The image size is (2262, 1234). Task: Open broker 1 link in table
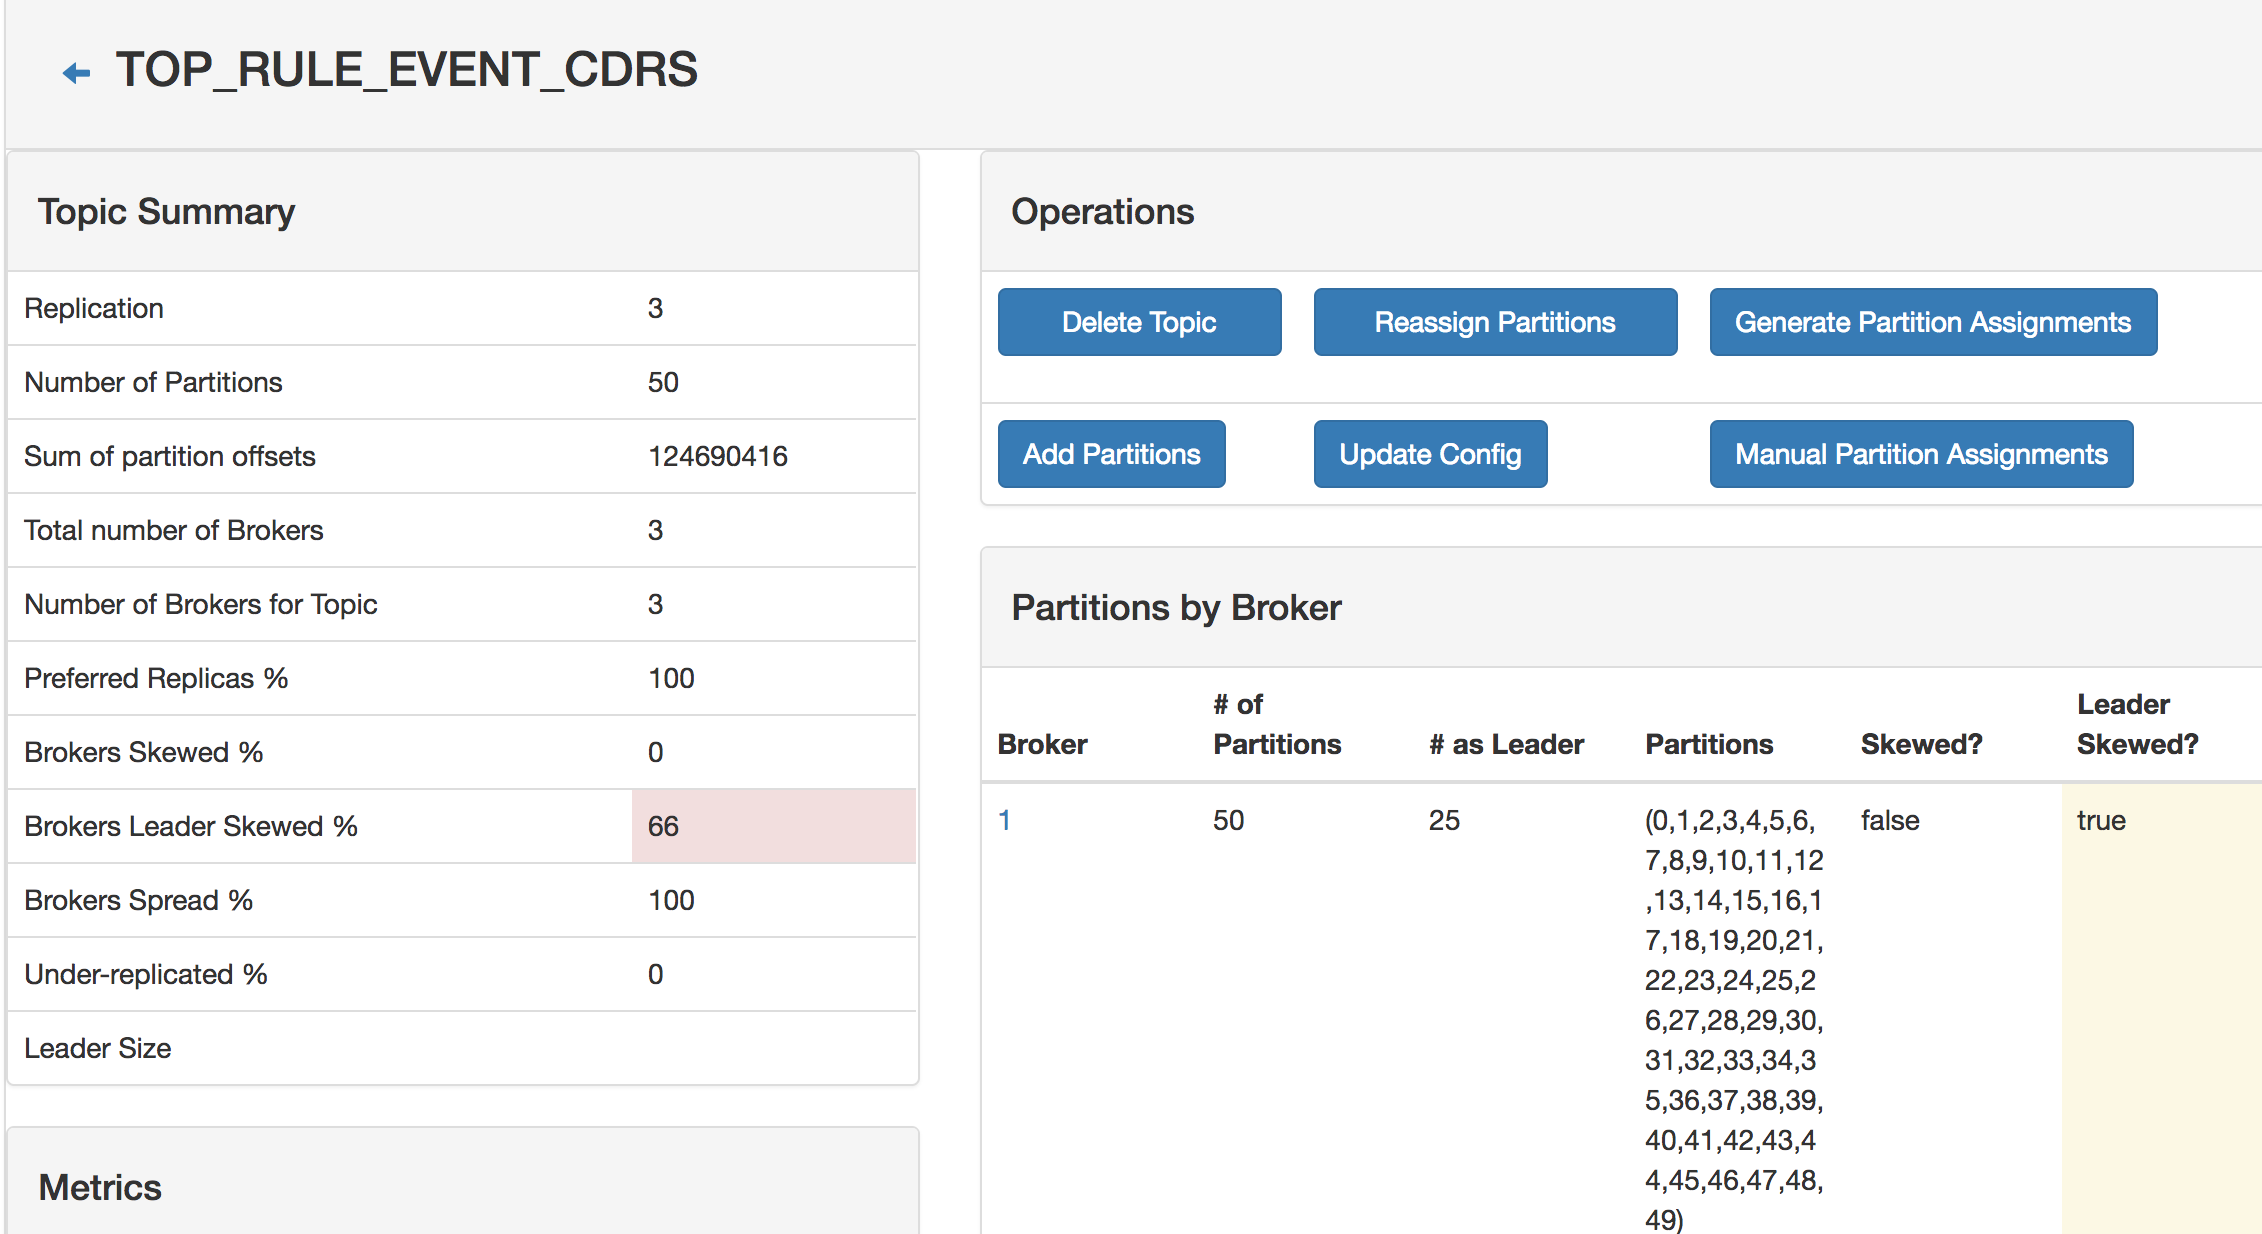tap(1004, 820)
